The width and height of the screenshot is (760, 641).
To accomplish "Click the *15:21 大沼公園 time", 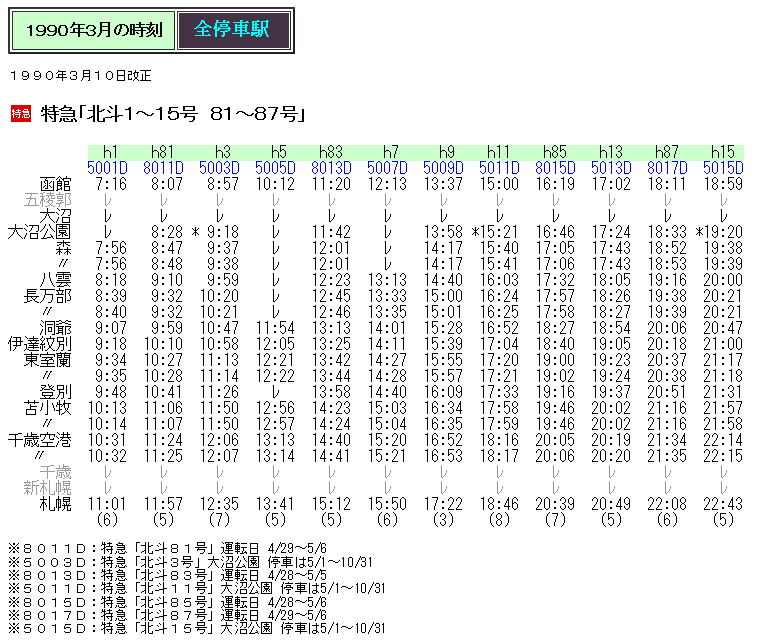I will [x=495, y=232].
